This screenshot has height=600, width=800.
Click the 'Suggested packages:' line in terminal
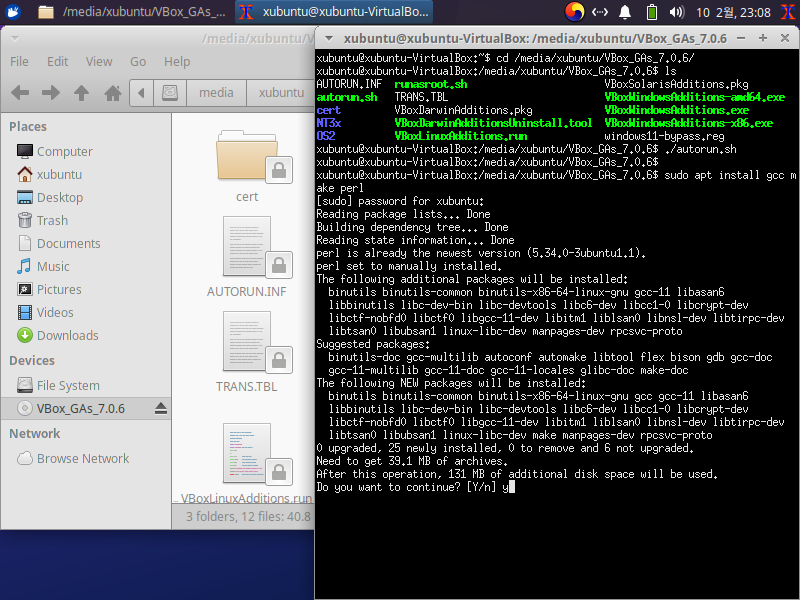[373, 344]
